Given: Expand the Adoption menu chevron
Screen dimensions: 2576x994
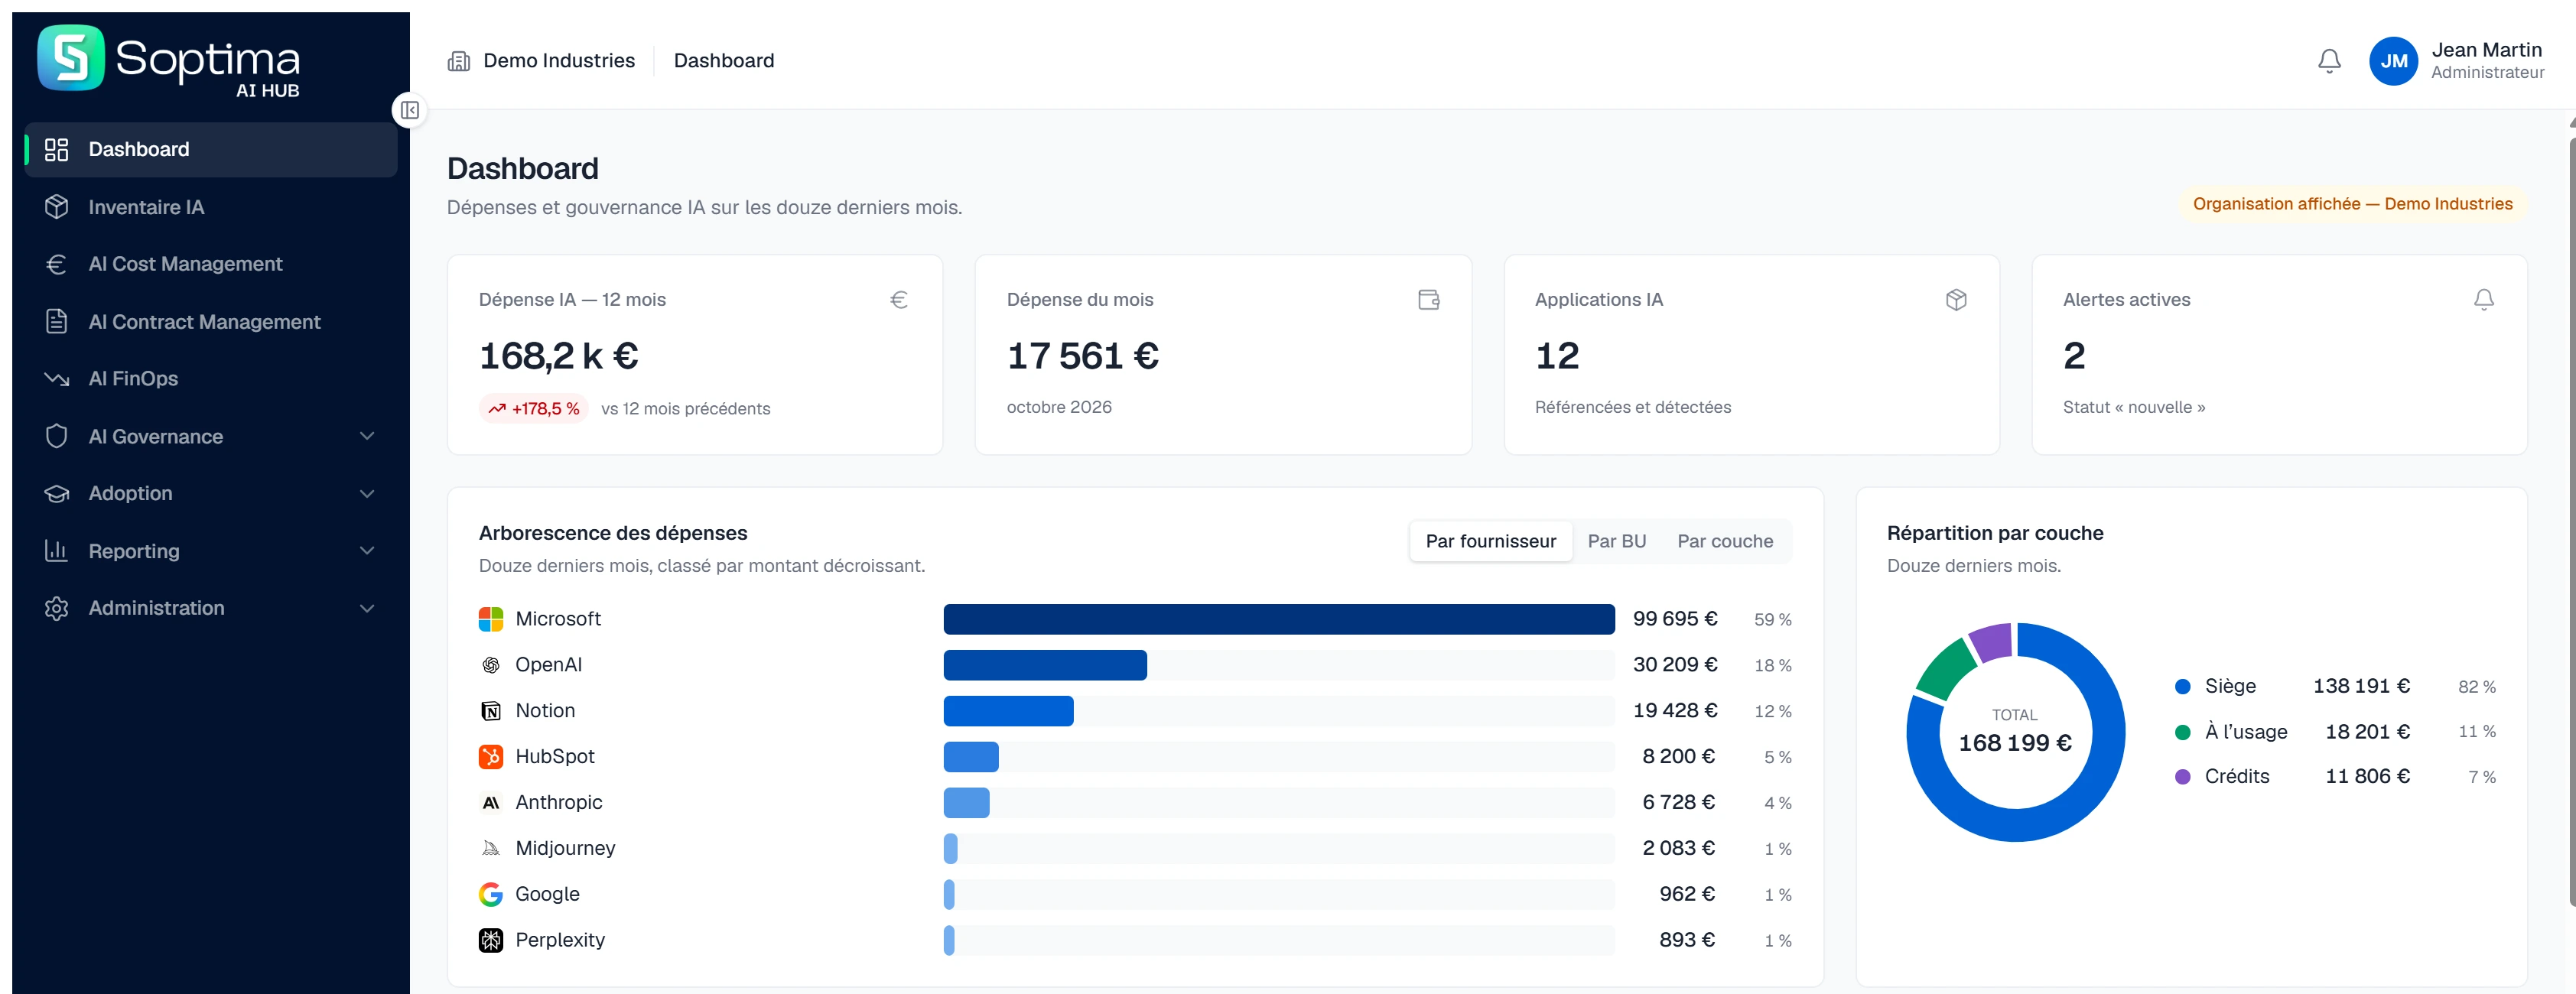Looking at the screenshot, I should pyautogui.click(x=367, y=494).
